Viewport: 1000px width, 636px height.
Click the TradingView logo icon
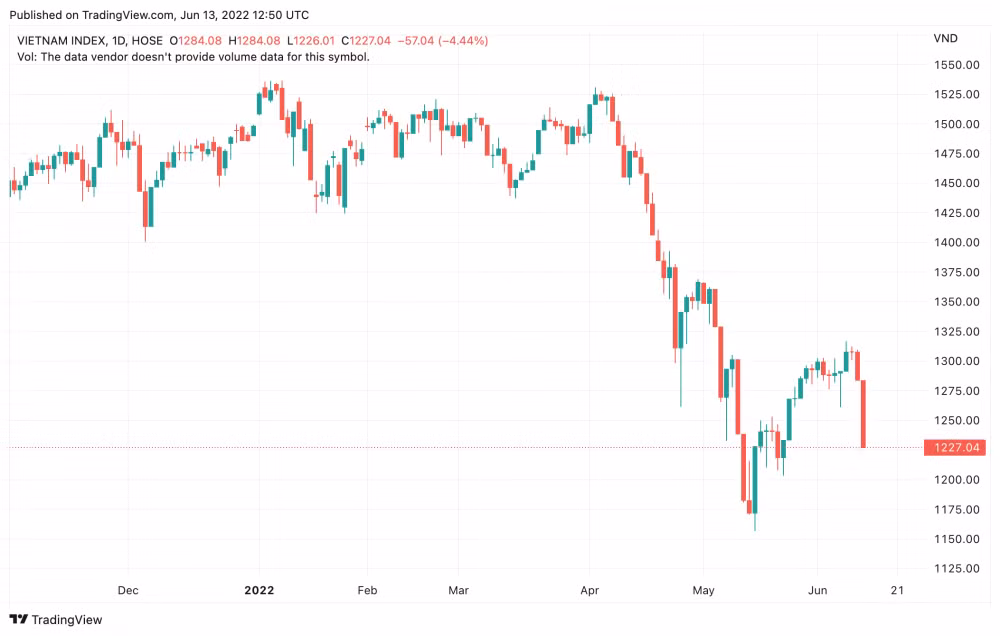18,619
